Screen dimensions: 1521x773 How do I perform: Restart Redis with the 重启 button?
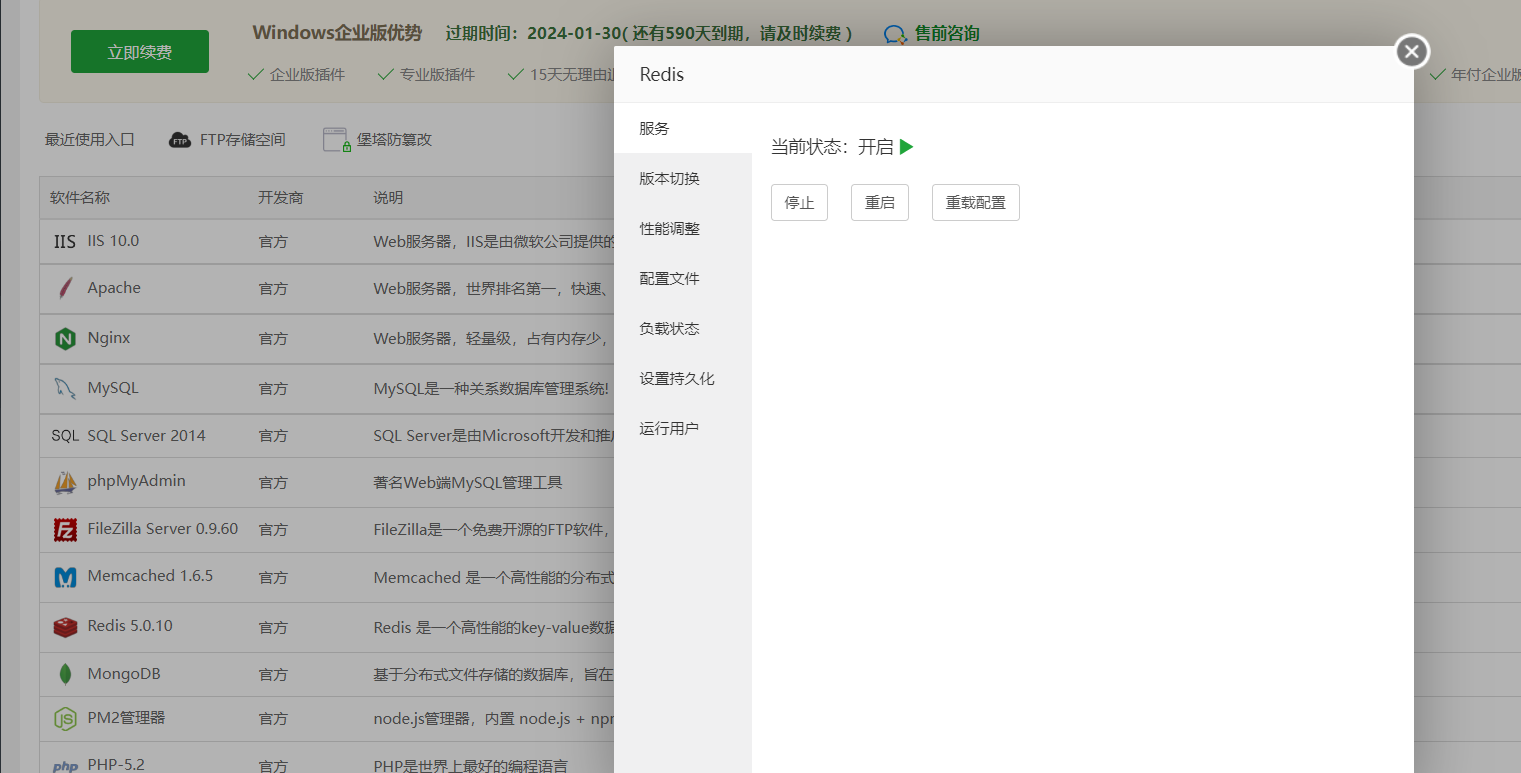pos(880,203)
